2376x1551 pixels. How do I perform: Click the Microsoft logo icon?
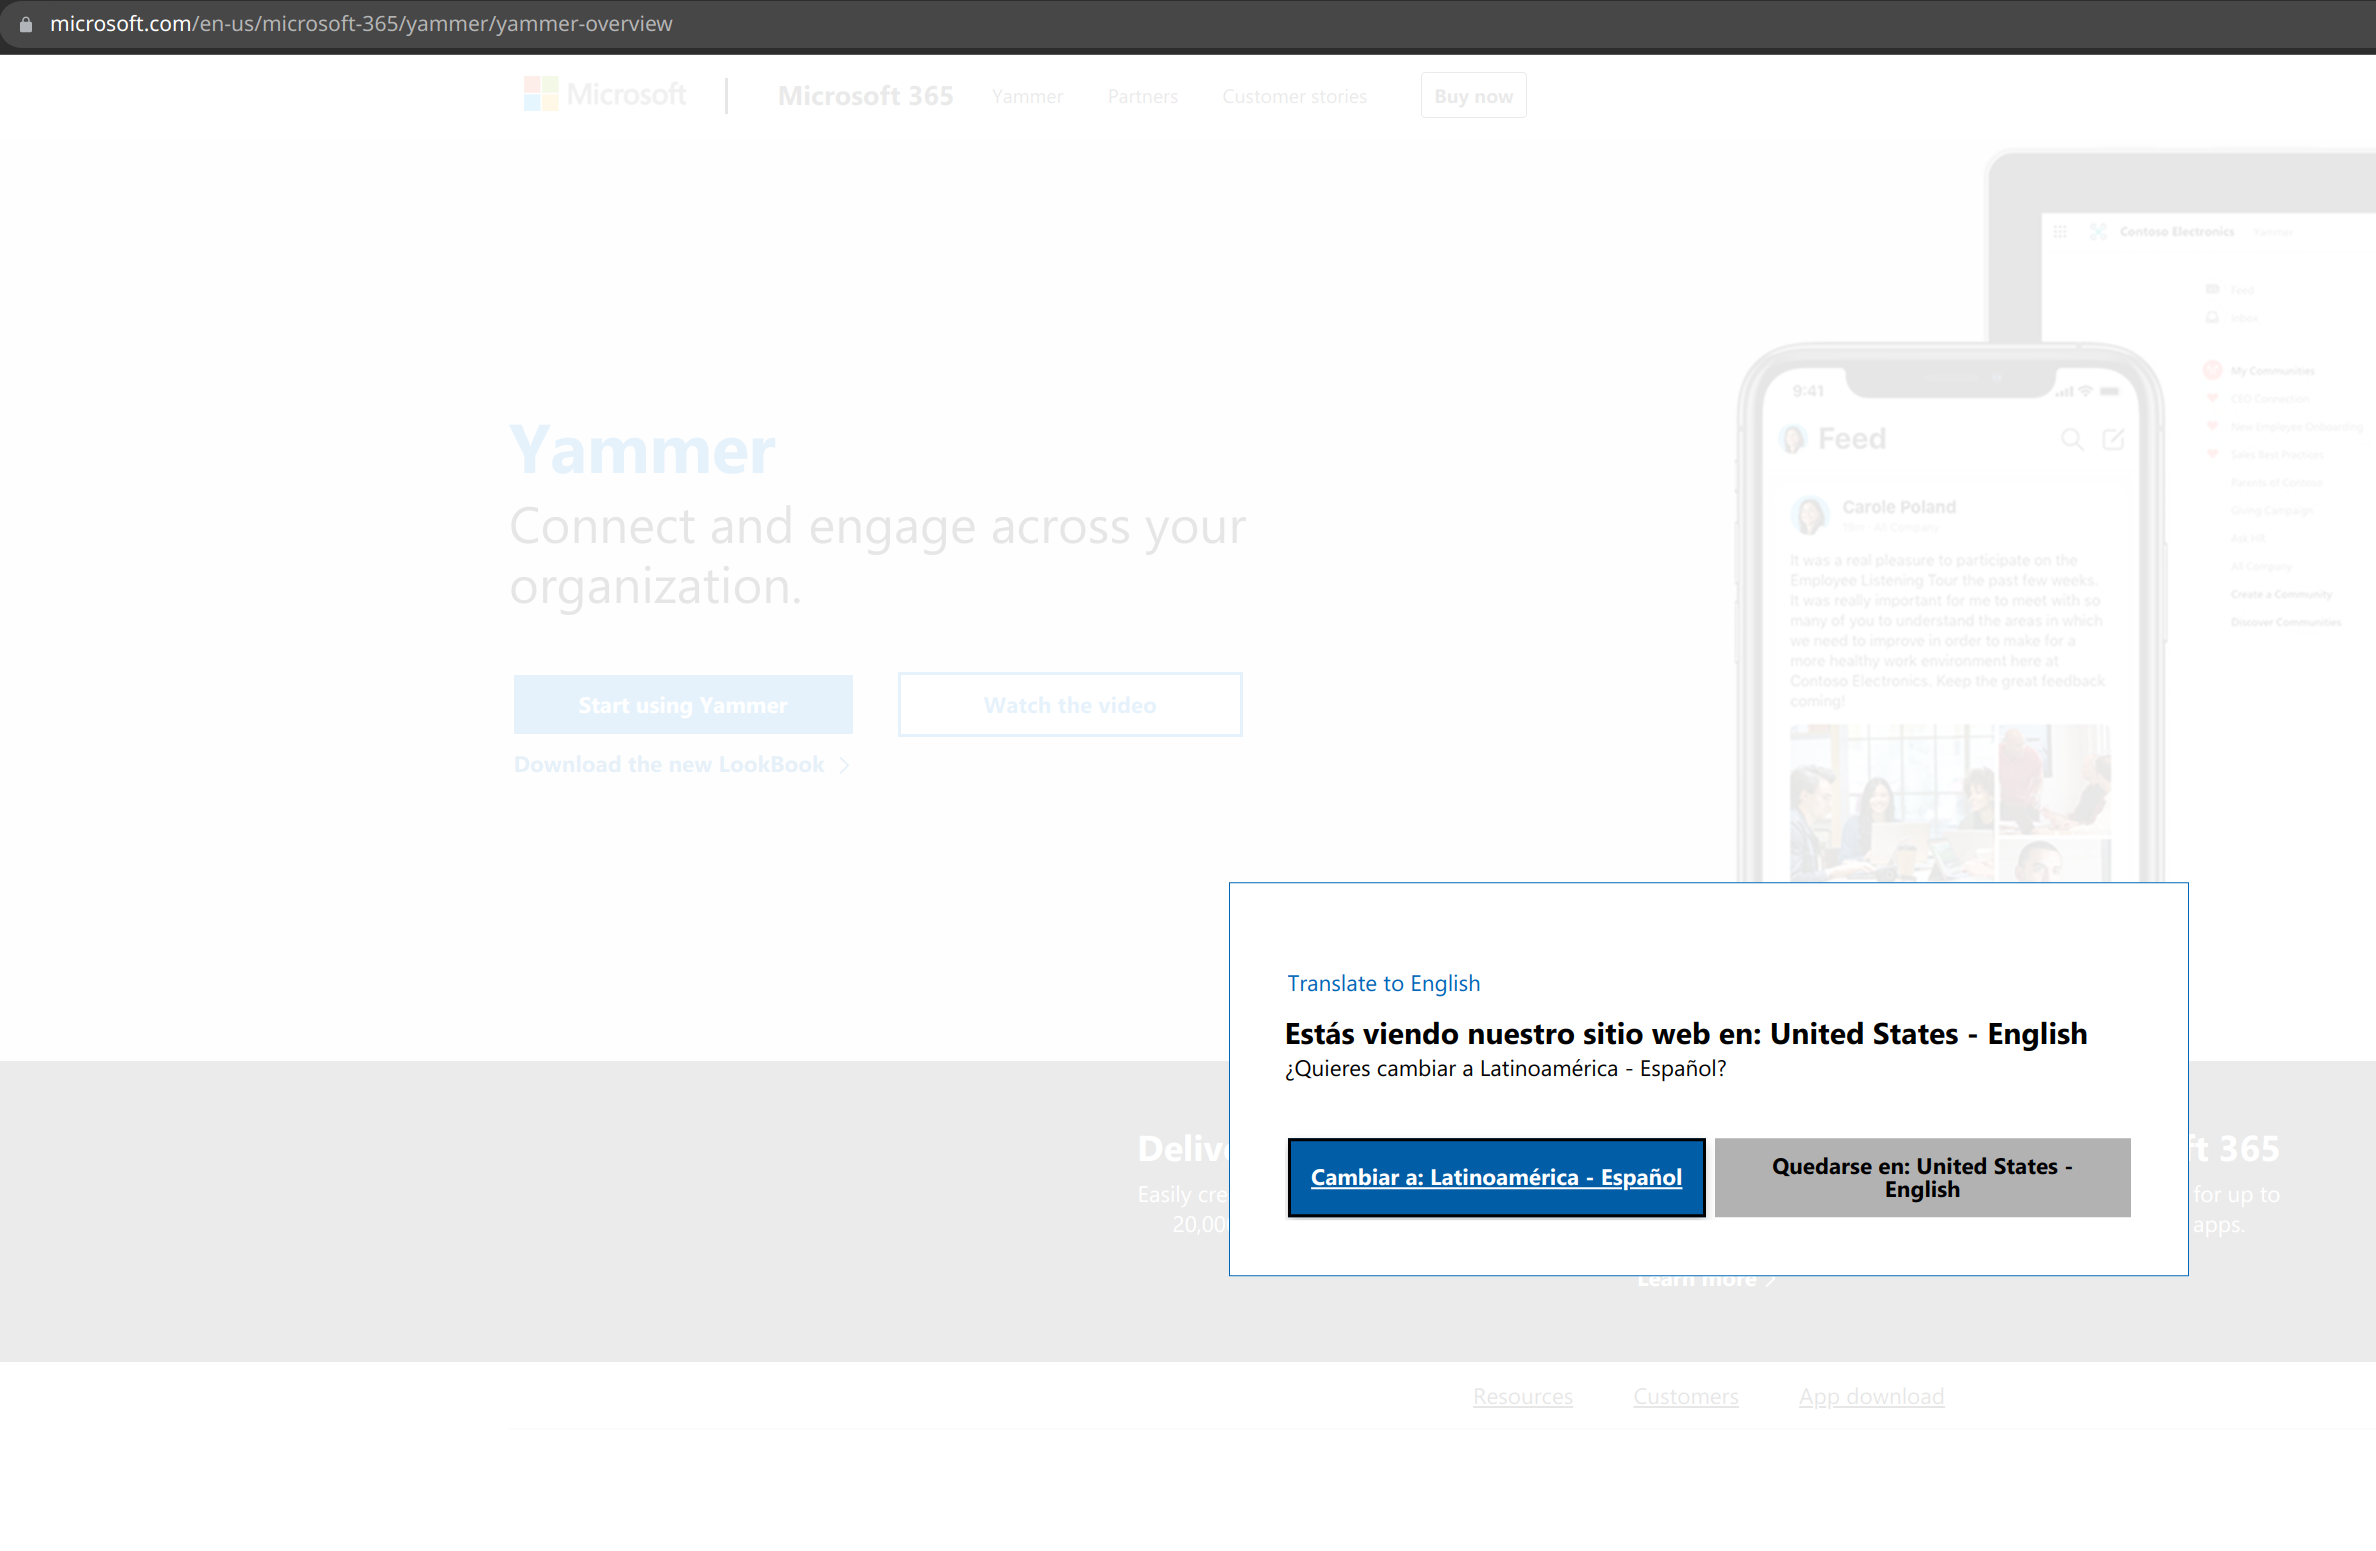pos(540,95)
